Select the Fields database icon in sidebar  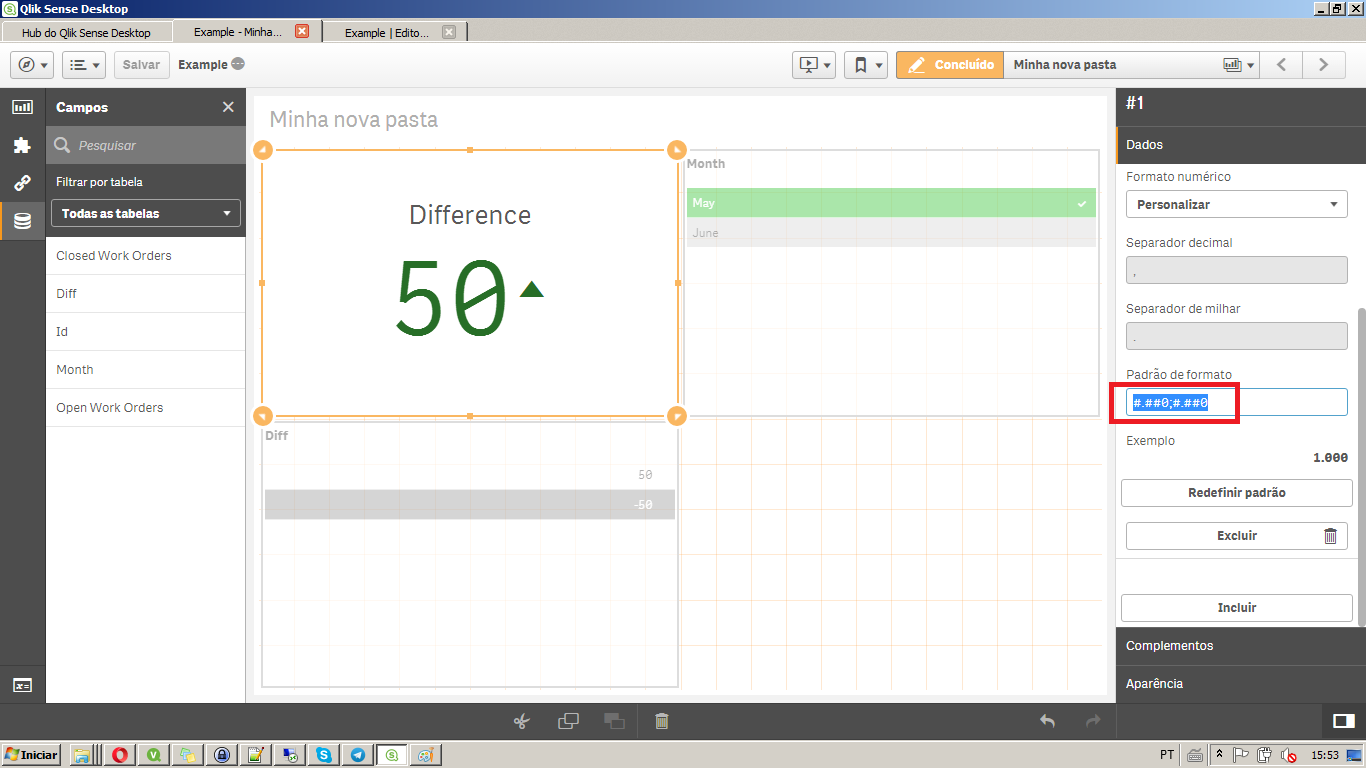(x=22, y=221)
